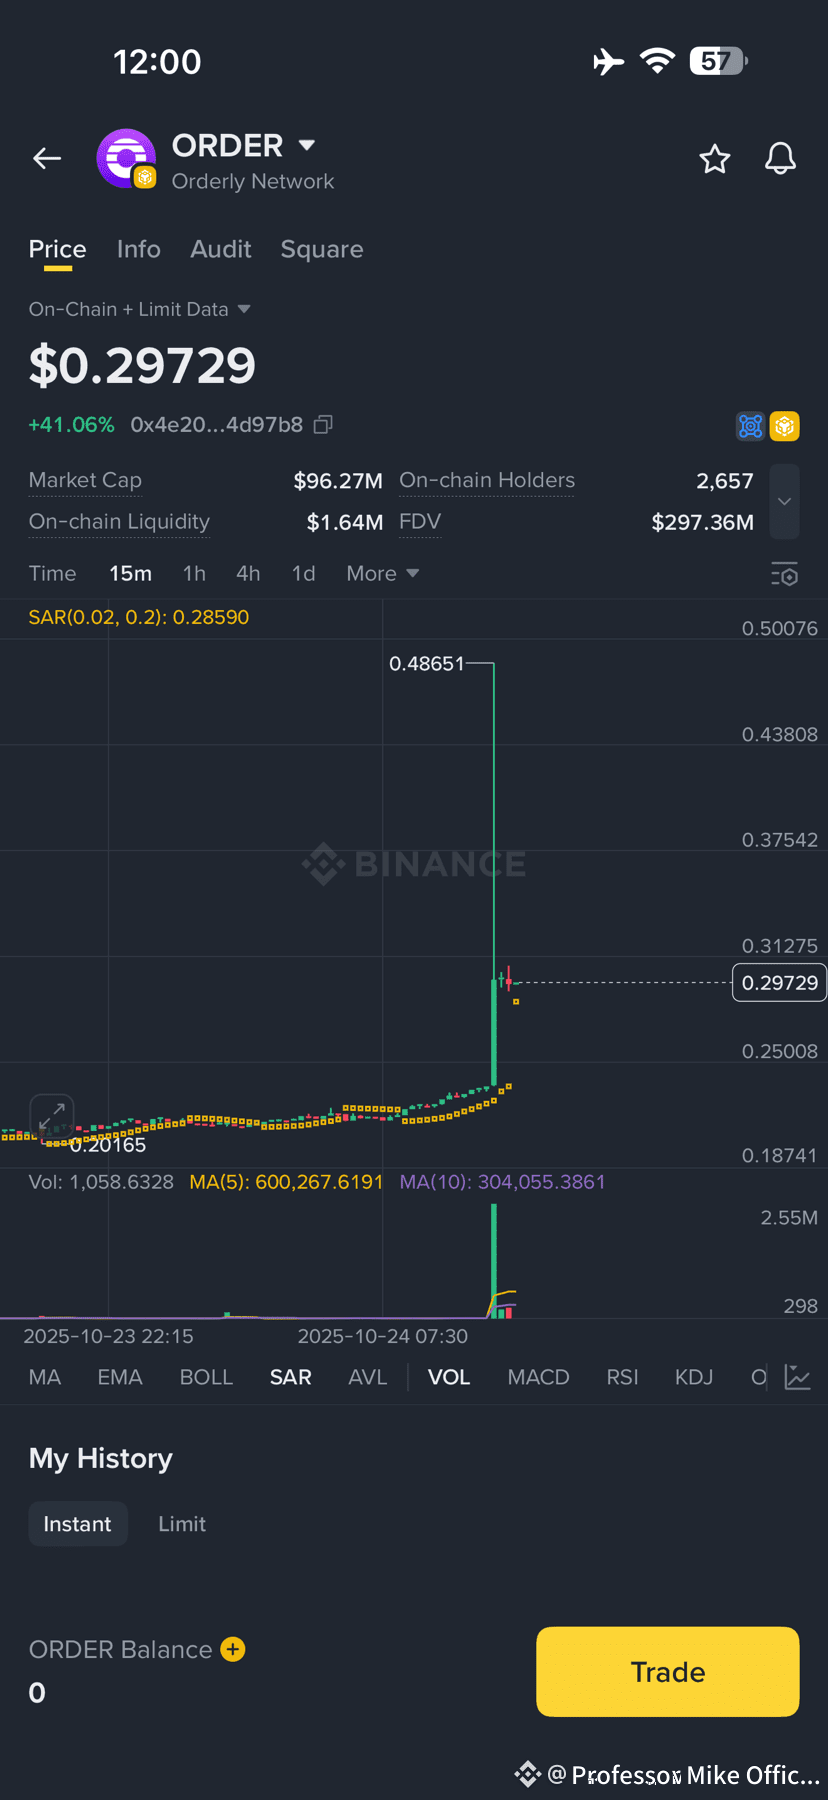Open price alerts via the bell icon
Screen dimensions: 828x1800
[781, 158]
